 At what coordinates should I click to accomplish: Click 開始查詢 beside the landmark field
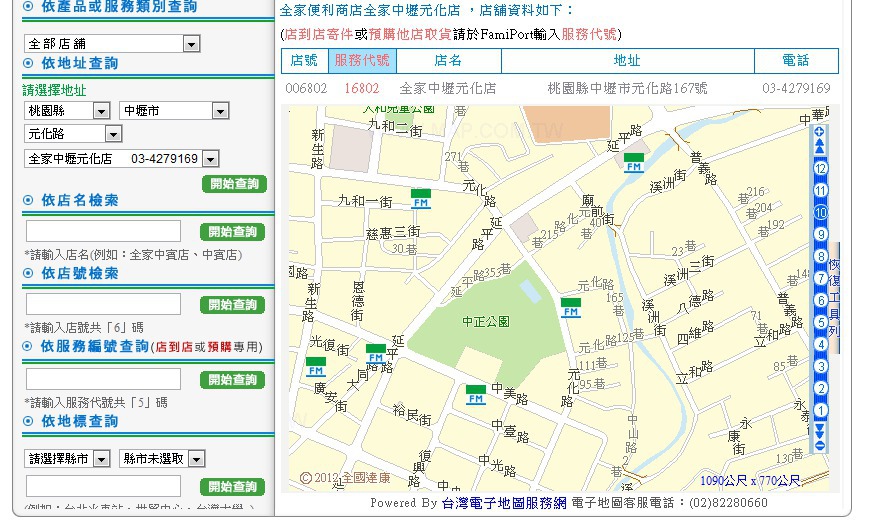pyautogui.click(x=232, y=487)
